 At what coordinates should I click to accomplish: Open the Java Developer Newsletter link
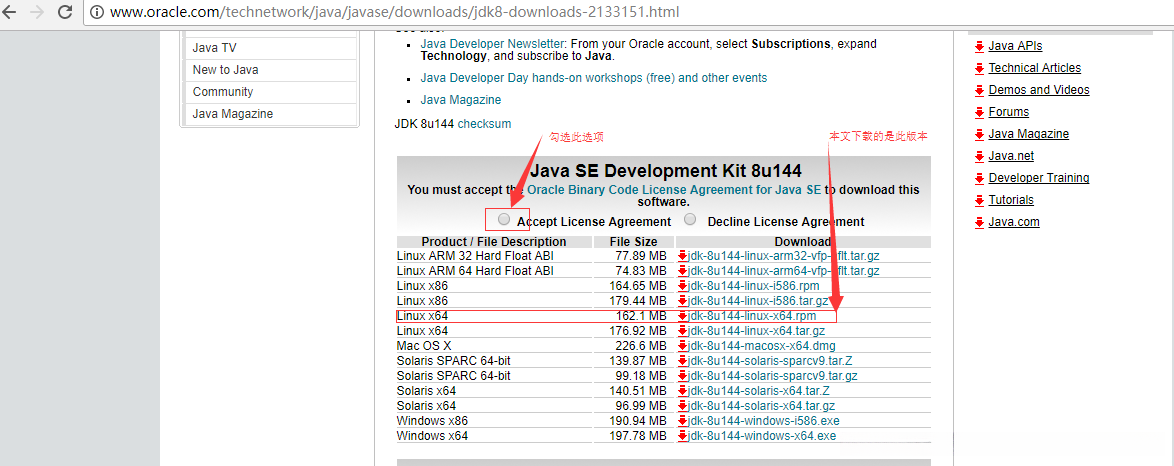tap(491, 44)
